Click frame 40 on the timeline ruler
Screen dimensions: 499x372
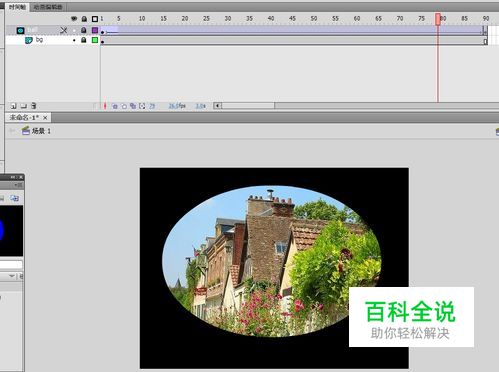271,18
